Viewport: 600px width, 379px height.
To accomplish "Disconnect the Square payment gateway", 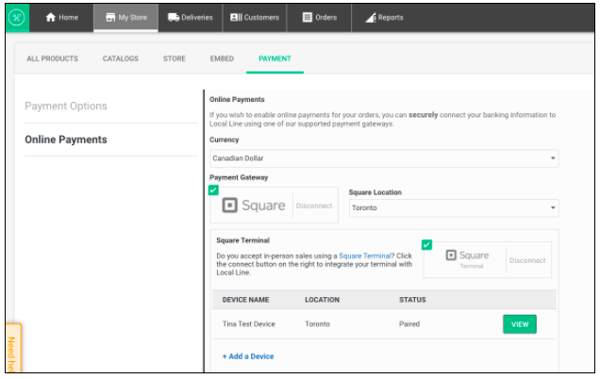I will (x=314, y=206).
